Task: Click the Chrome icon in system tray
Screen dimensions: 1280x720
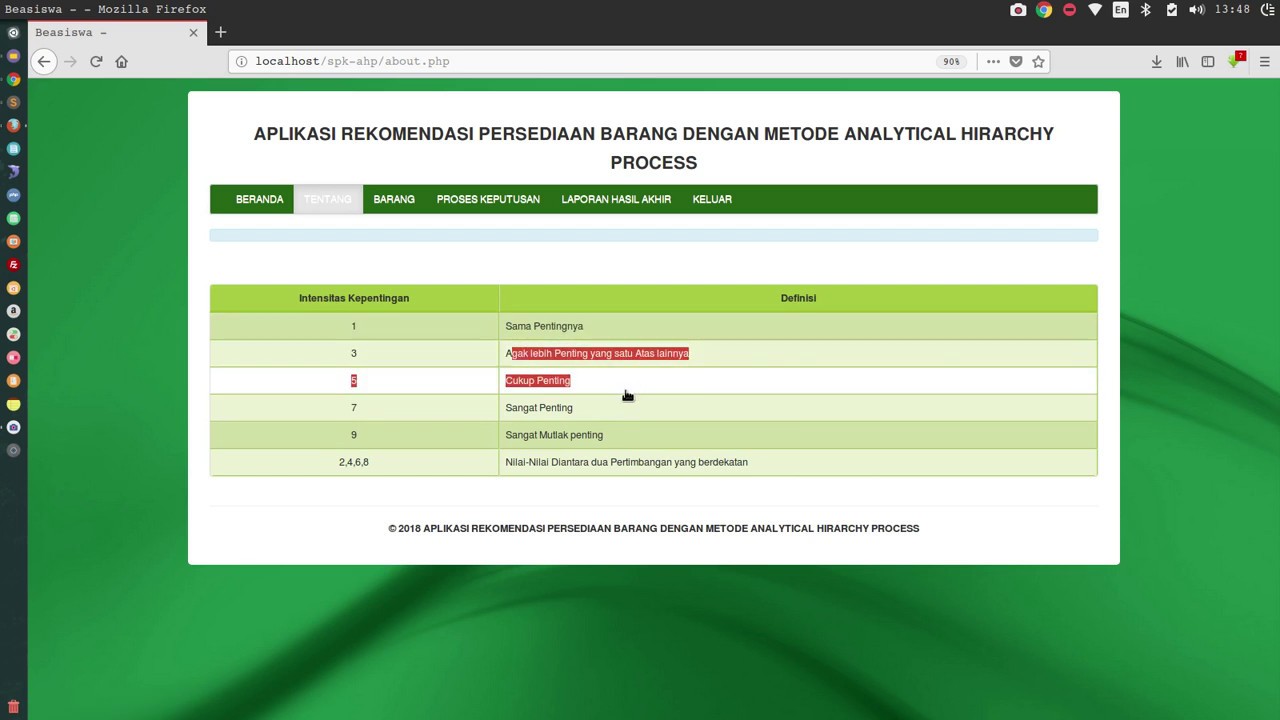Action: (x=1044, y=10)
